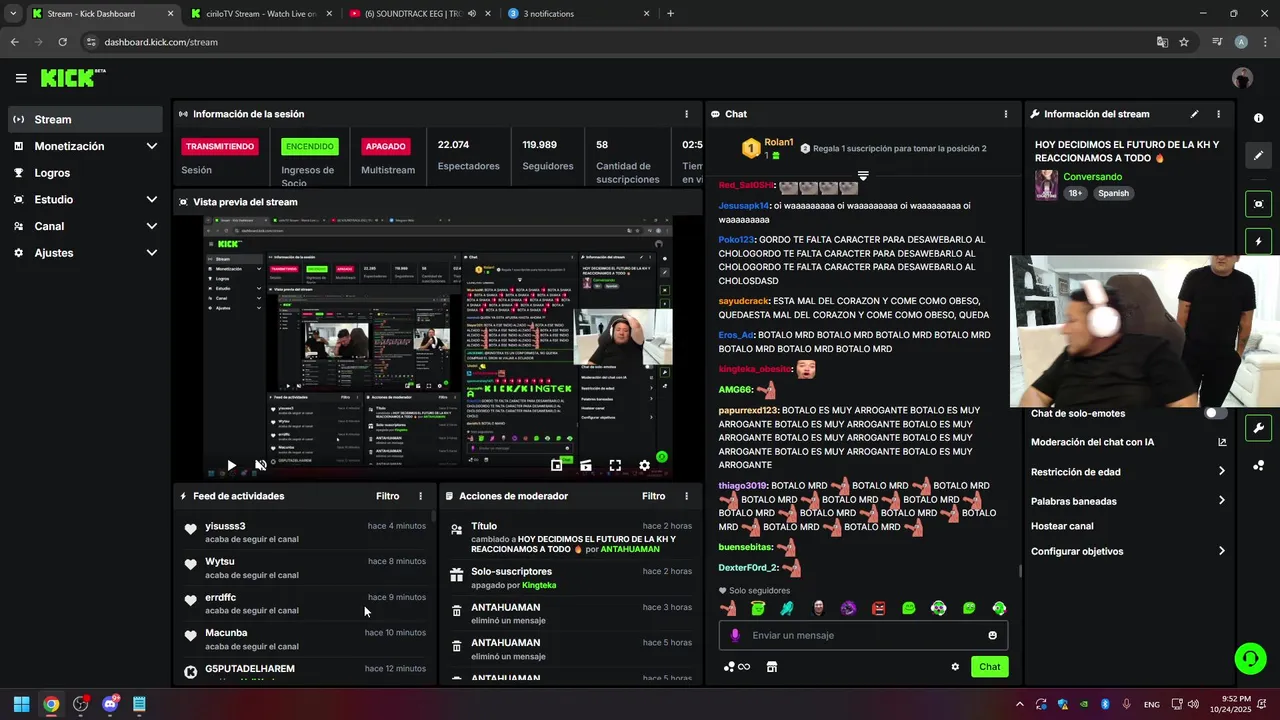Click the bubbles icon in right rail
1280x720 pixels.
(x=1258, y=466)
